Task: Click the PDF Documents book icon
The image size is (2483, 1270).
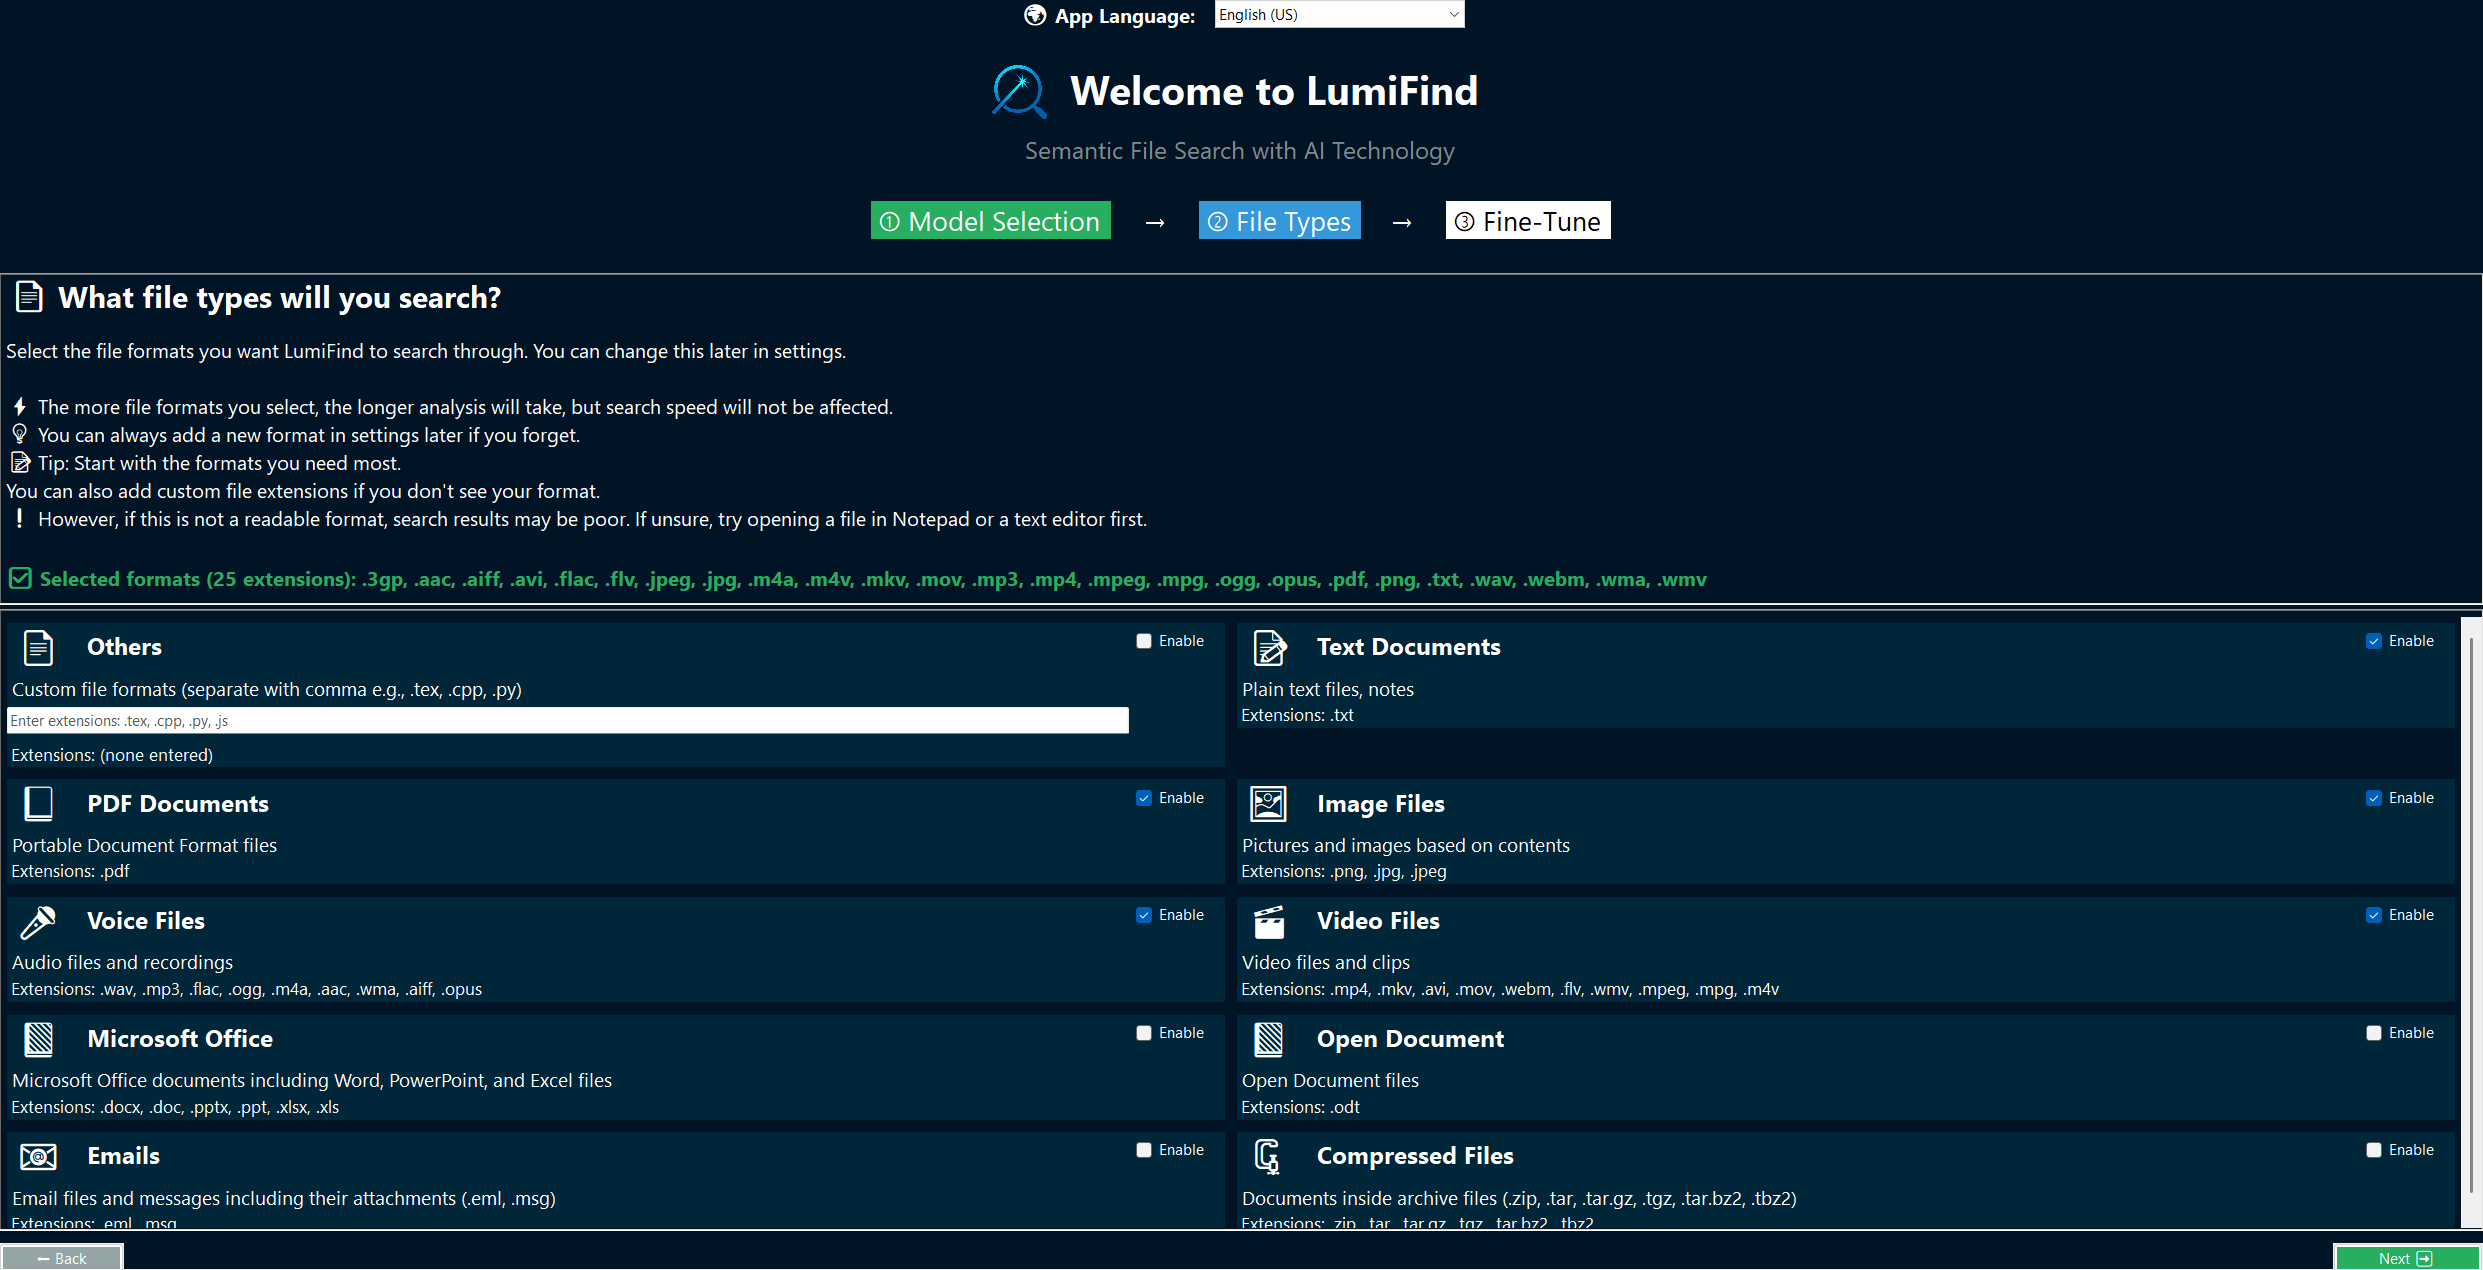Action: click(x=38, y=804)
